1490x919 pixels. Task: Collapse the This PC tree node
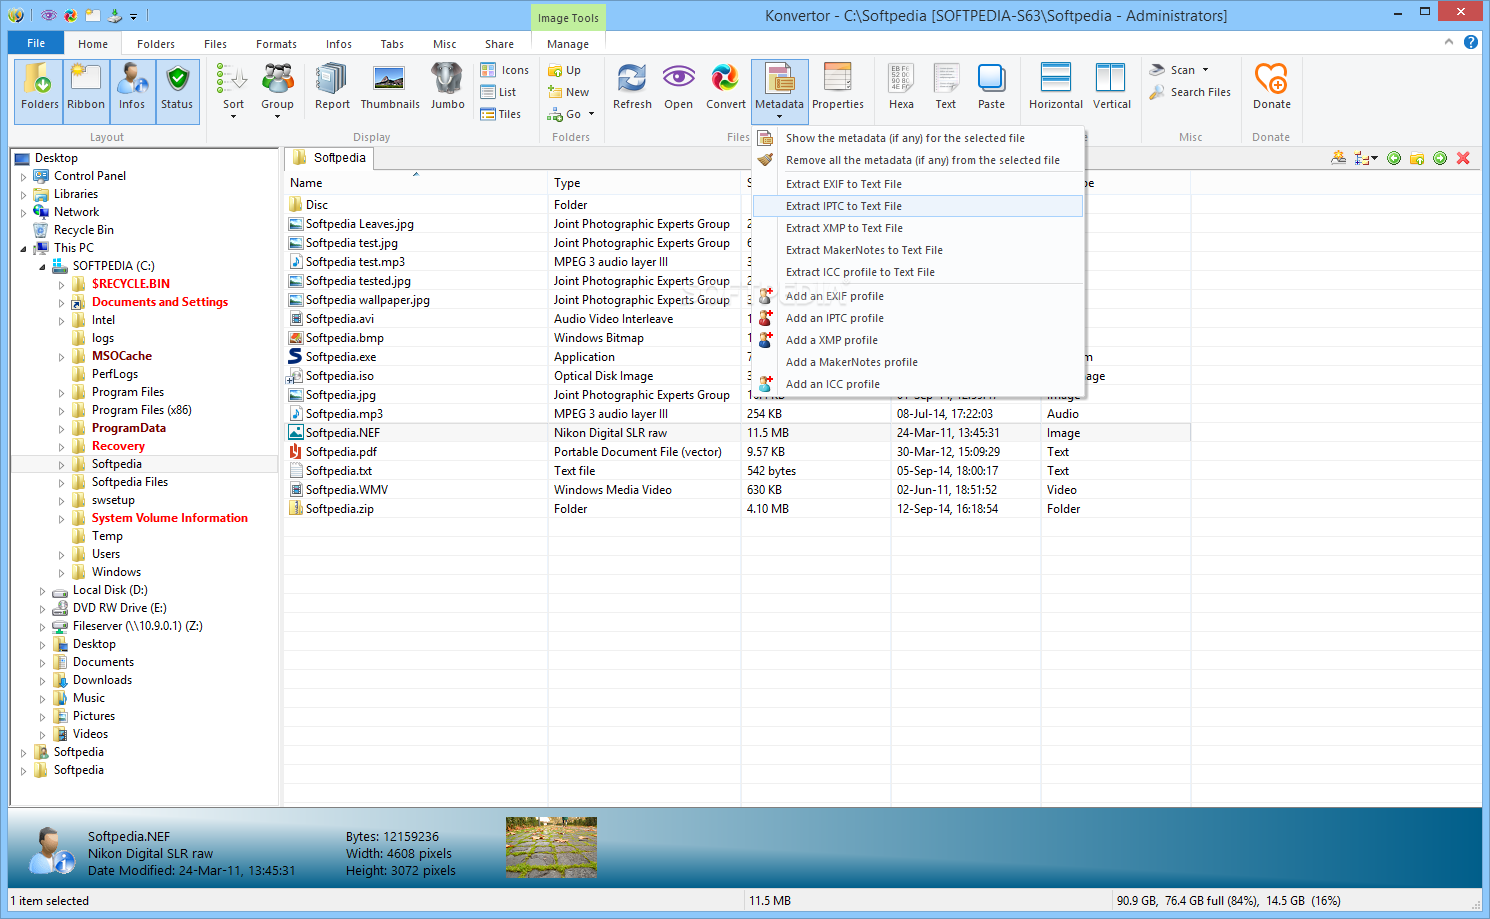pos(24,249)
